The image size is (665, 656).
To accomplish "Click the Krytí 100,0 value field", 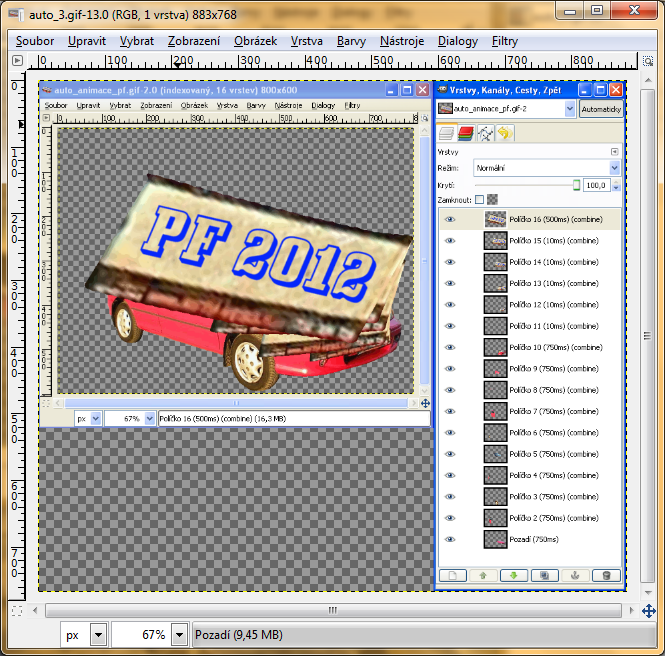I will [x=596, y=185].
